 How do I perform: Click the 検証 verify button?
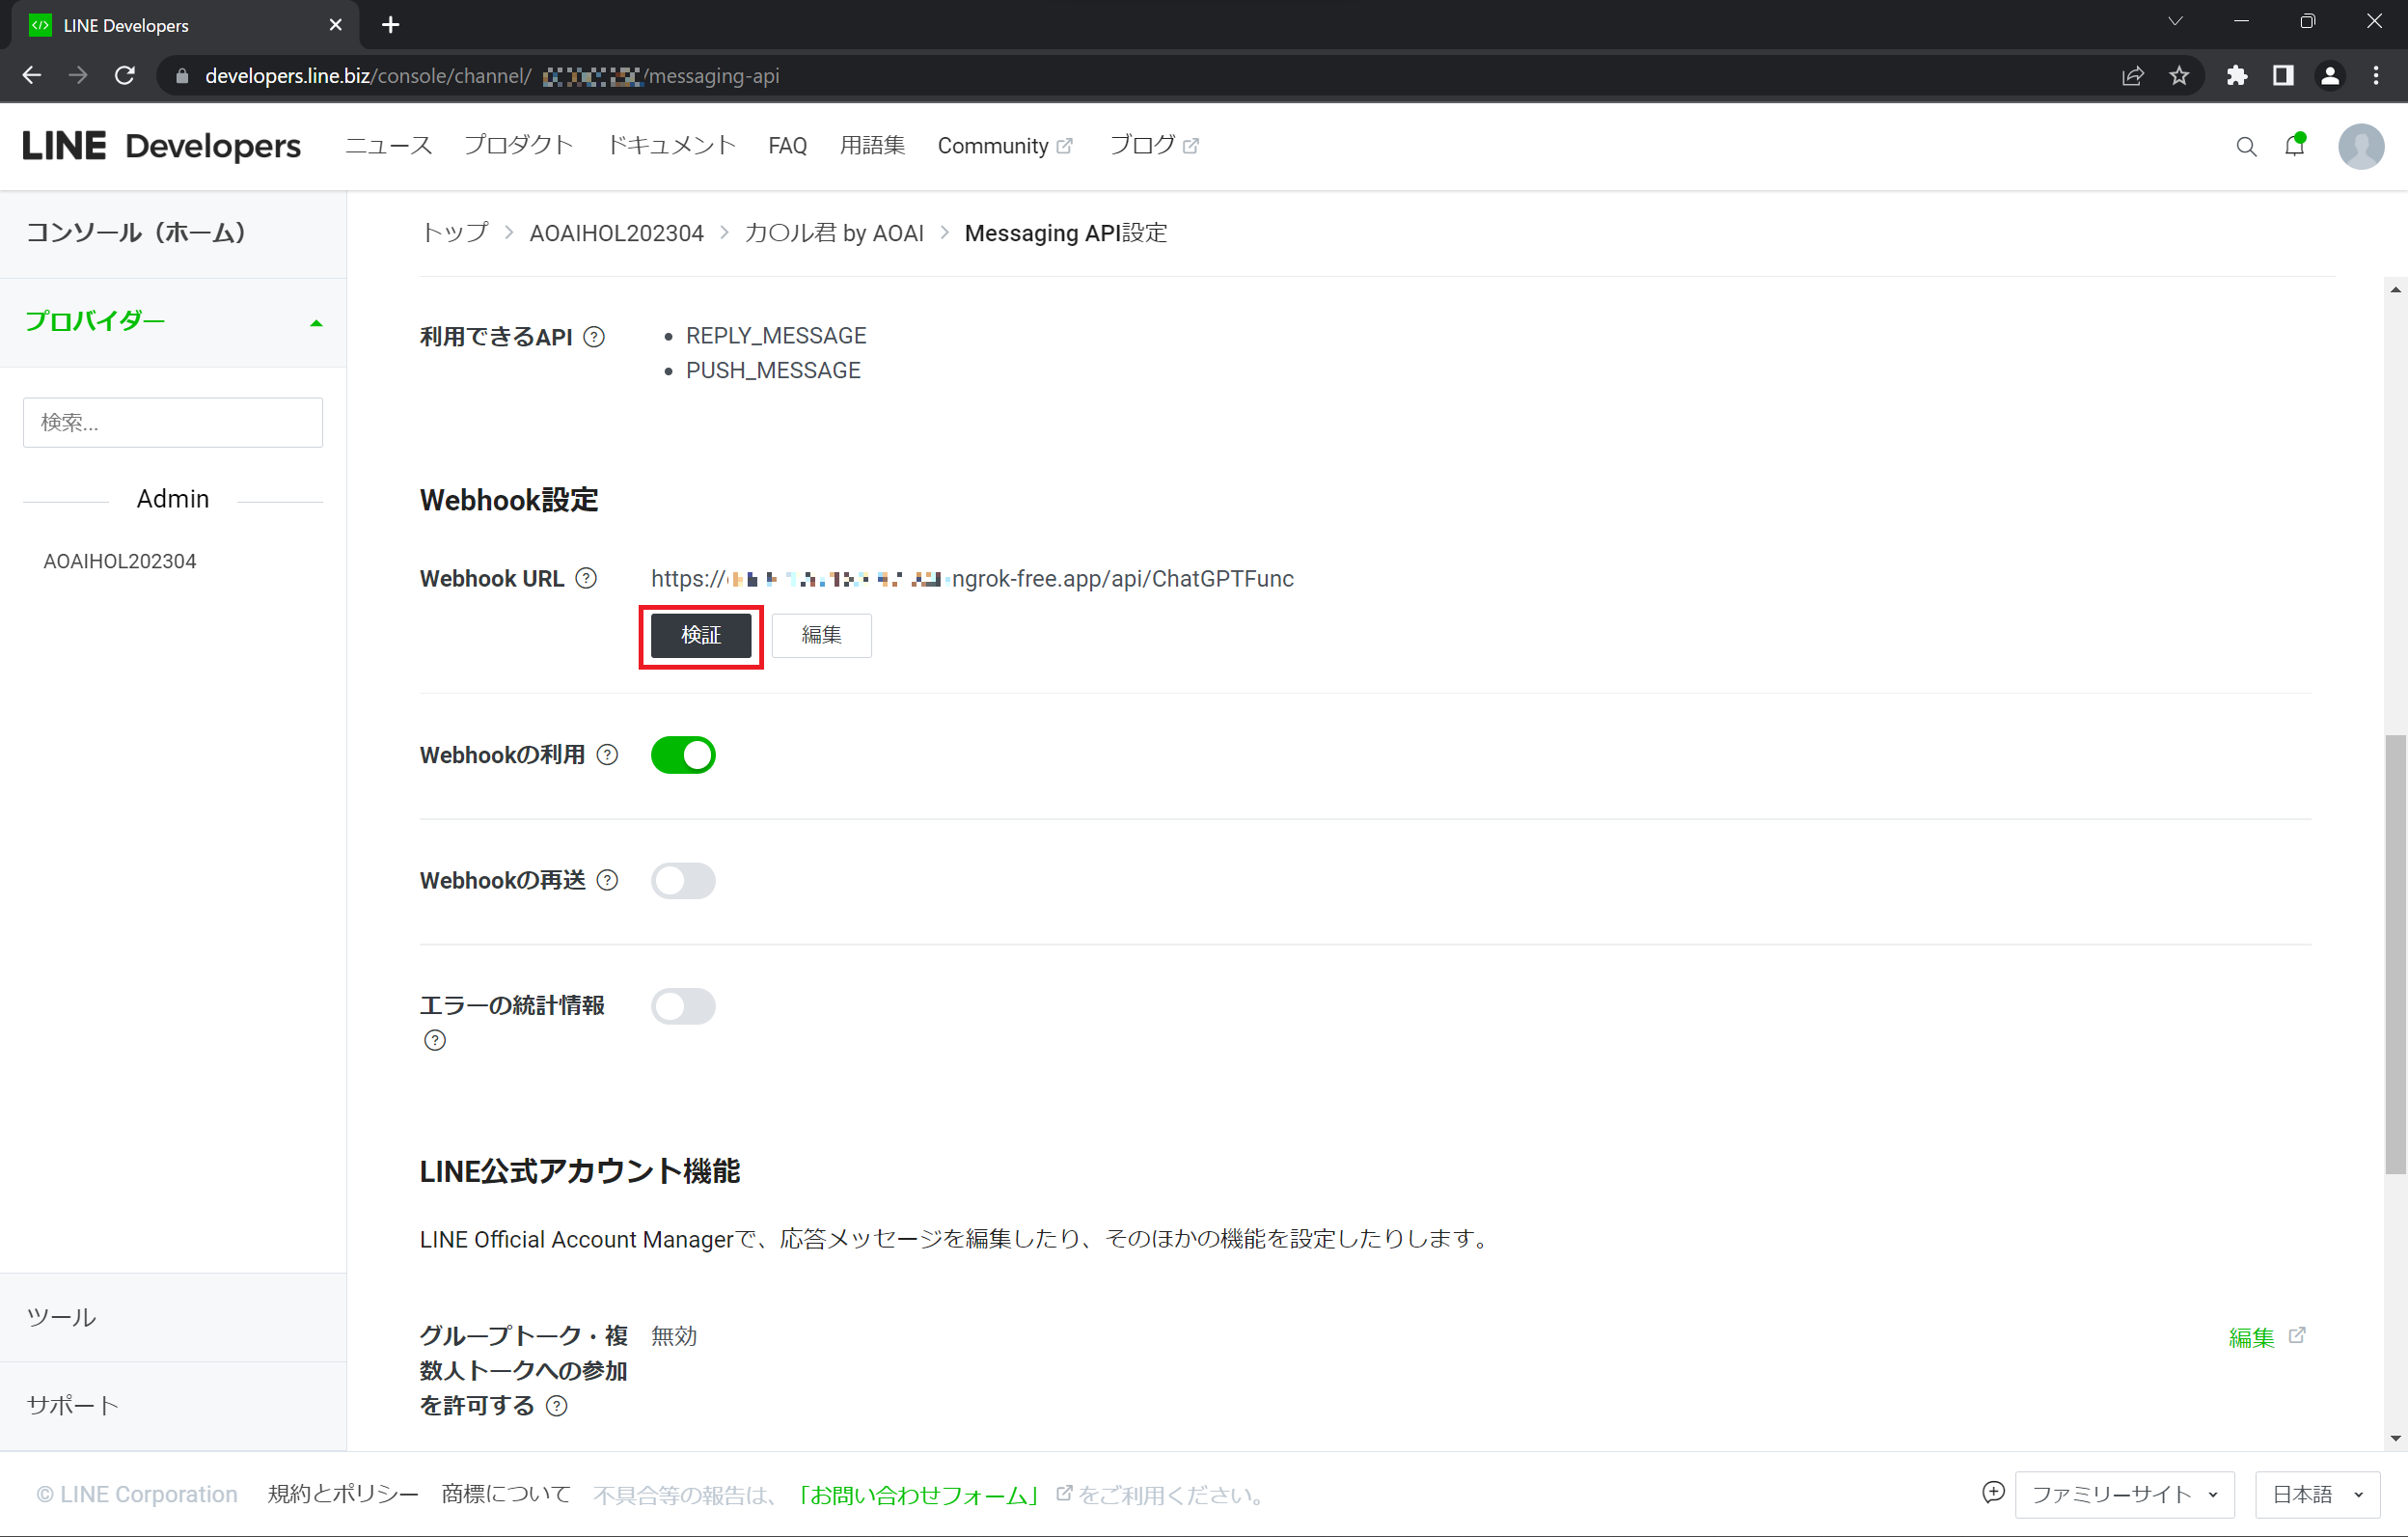point(700,636)
